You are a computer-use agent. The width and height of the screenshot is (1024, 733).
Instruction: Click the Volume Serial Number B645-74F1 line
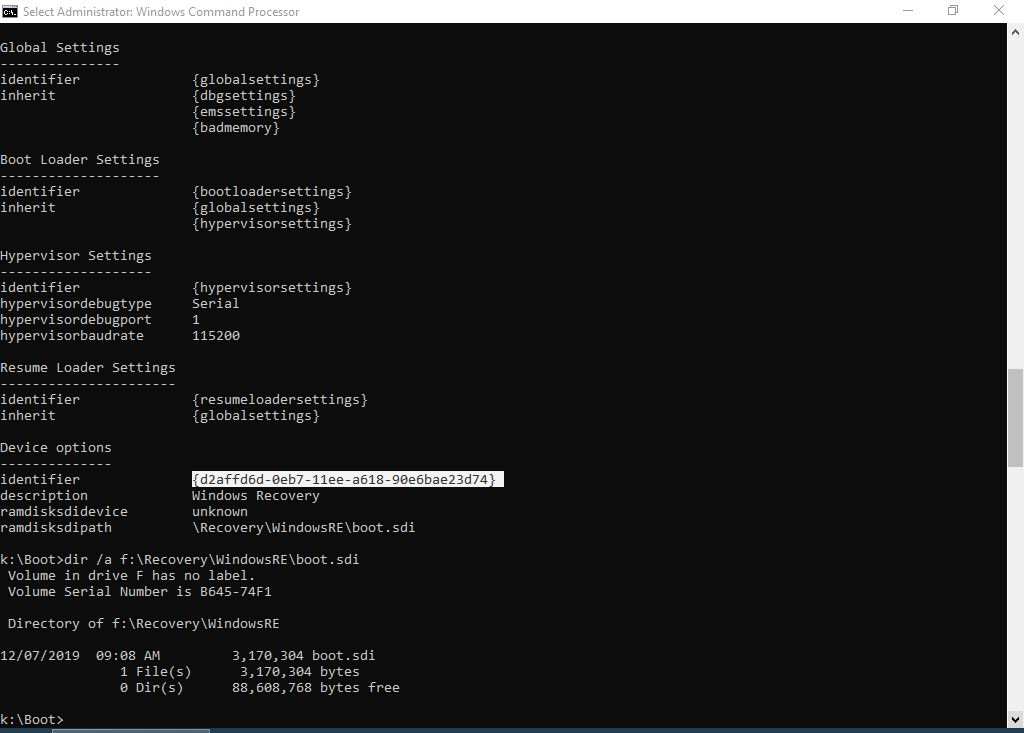point(140,592)
